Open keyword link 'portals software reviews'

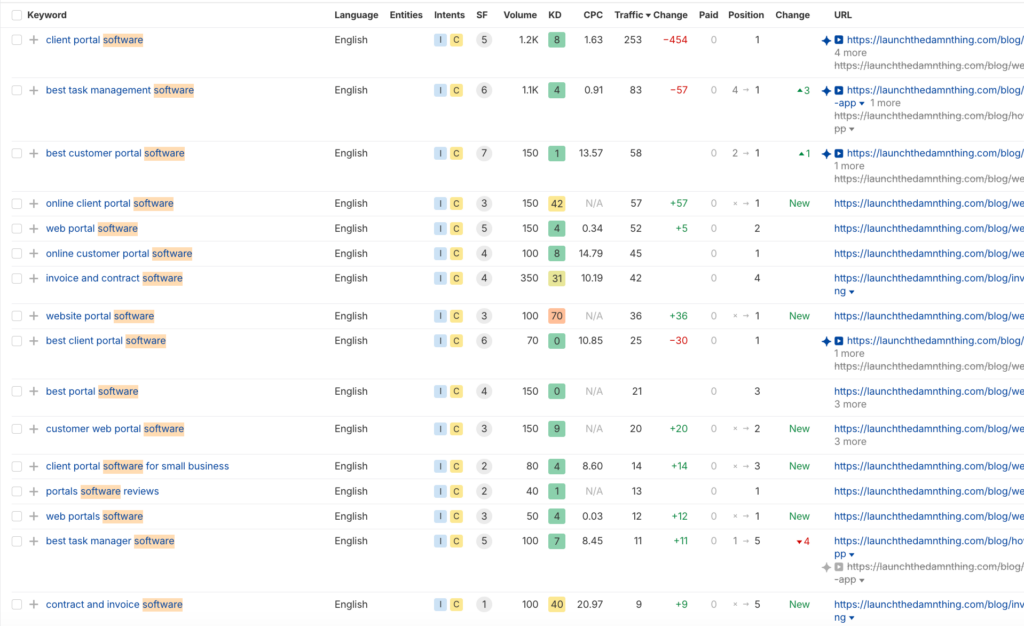[x=102, y=492]
